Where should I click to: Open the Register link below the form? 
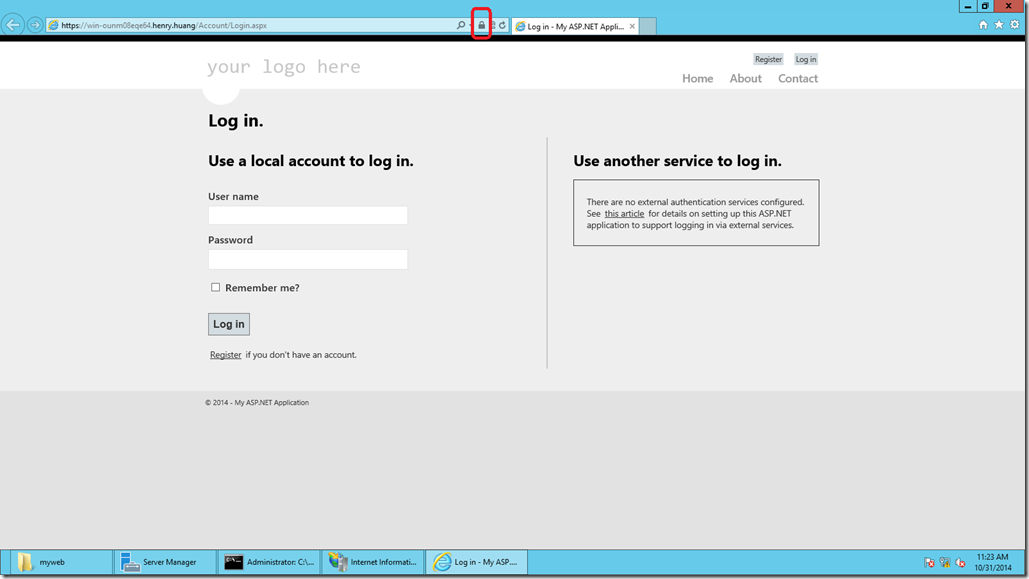[225, 354]
